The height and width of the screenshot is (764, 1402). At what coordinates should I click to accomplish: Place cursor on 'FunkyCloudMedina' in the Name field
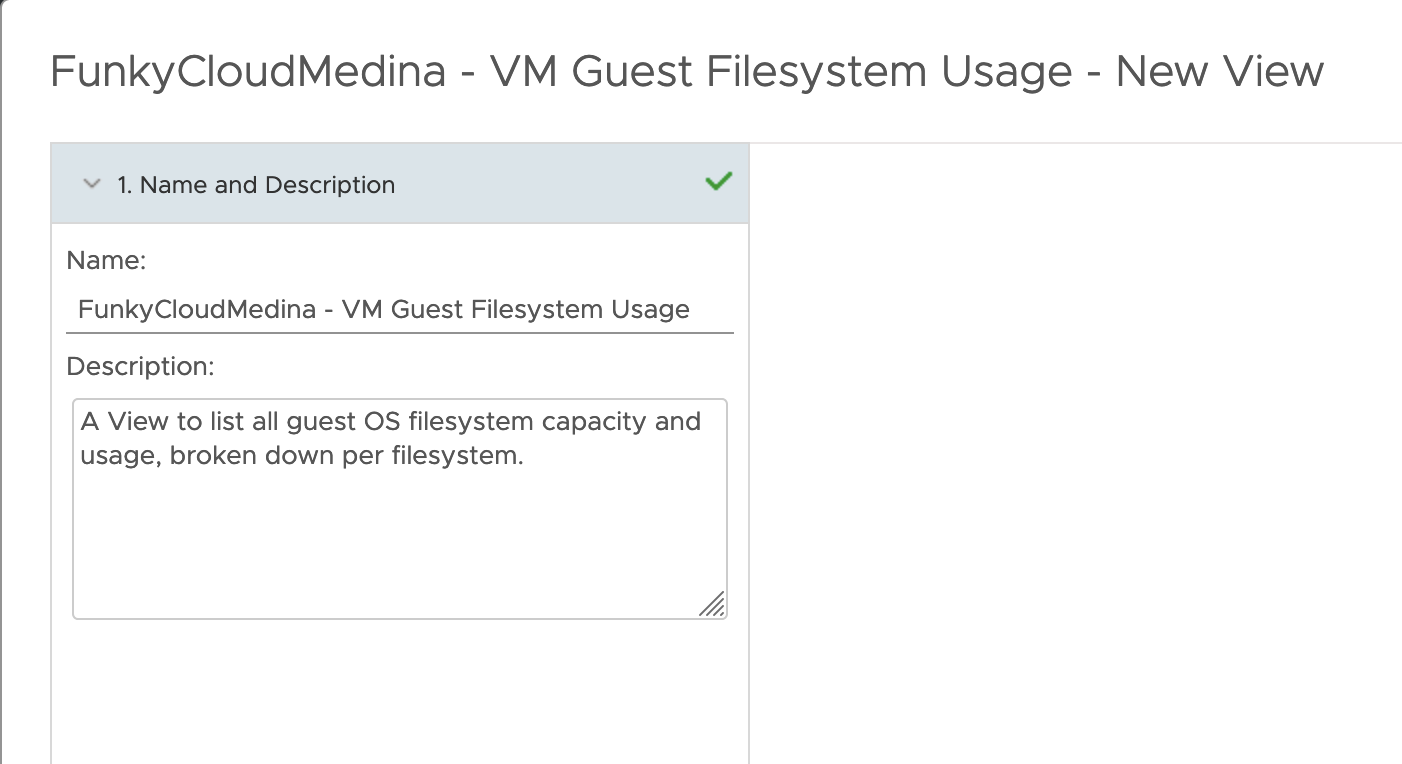pos(196,310)
